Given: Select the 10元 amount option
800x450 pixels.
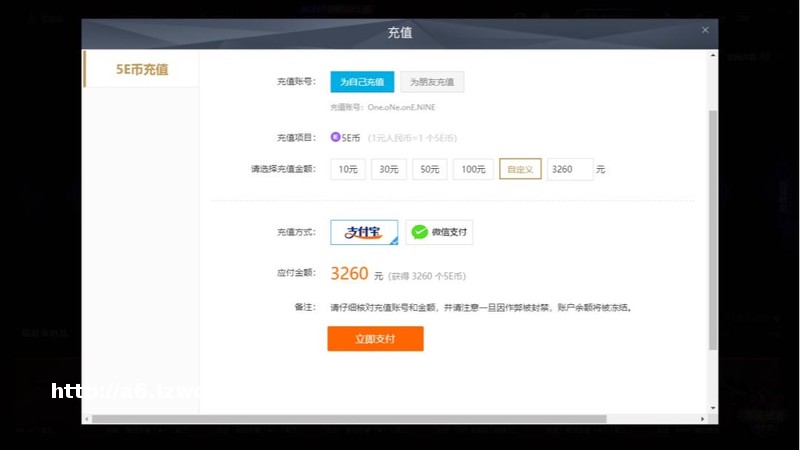Looking at the screenshot, I should click(x=347, y=169).
